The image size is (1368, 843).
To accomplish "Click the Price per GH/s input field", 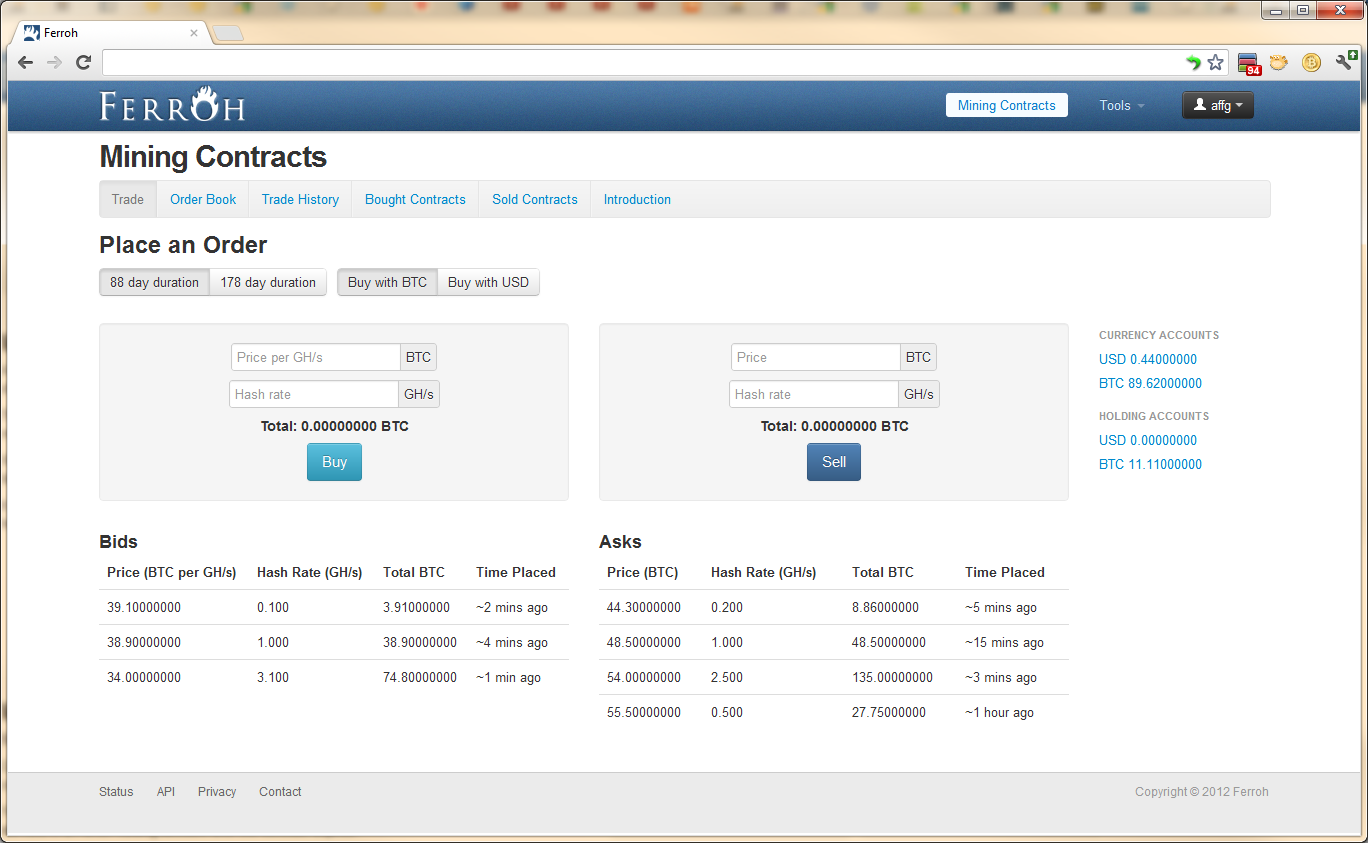I will (x=316, y=358).
